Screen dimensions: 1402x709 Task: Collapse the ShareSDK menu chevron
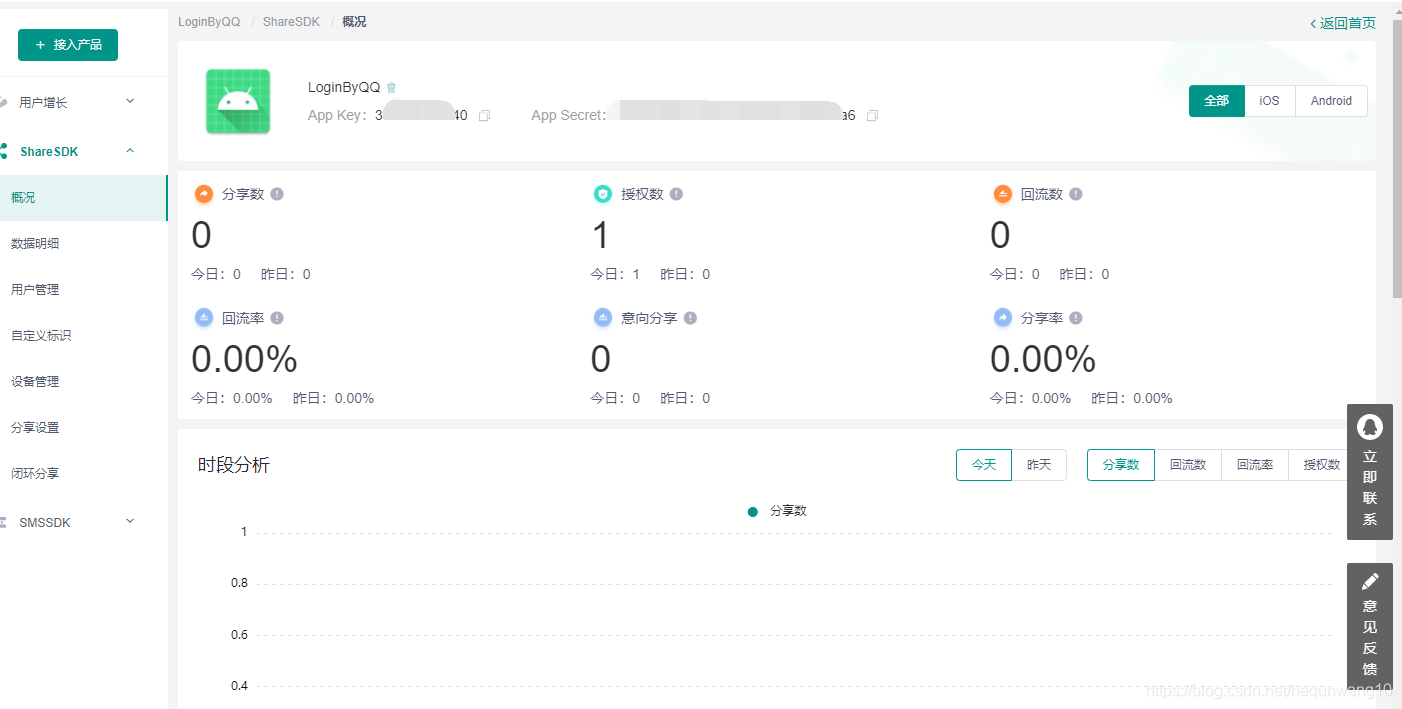[130, 151]
